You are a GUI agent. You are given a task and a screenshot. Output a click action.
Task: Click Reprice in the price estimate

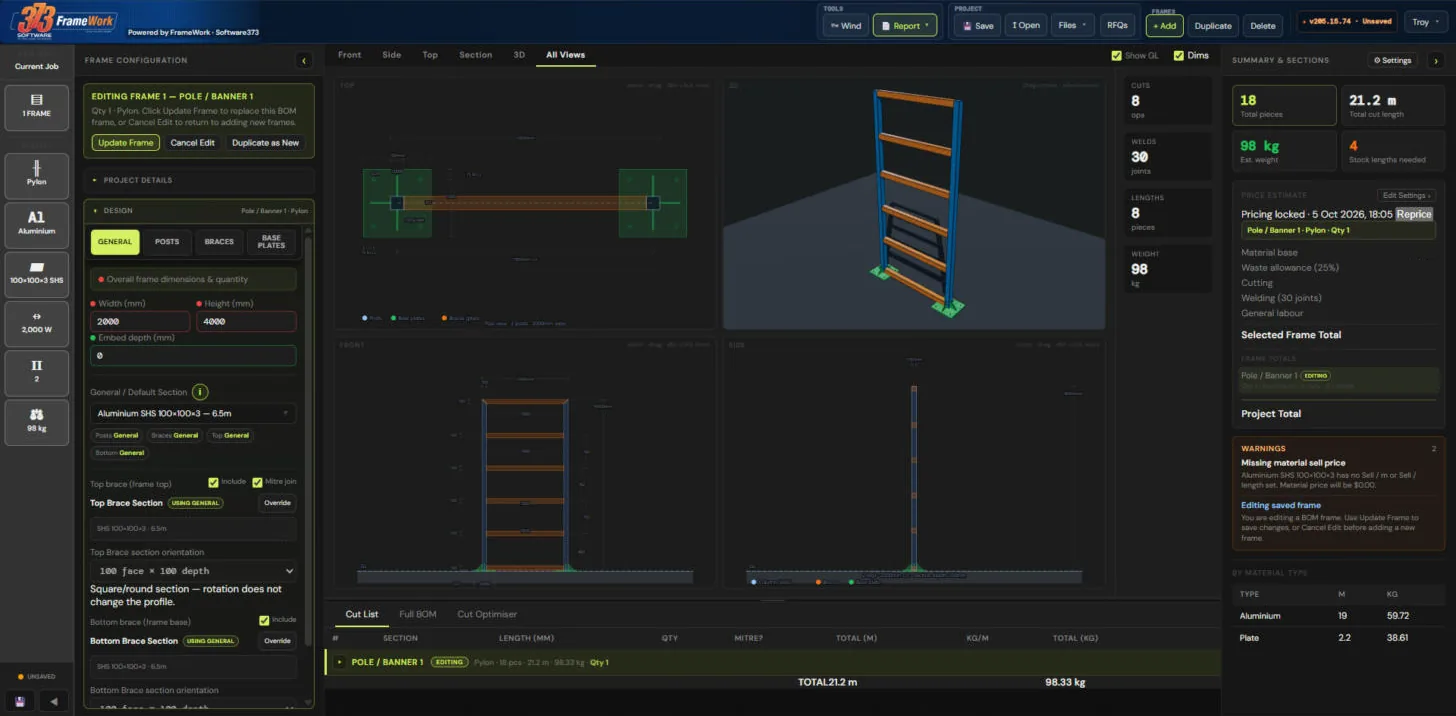click(x=1414, y=214)
